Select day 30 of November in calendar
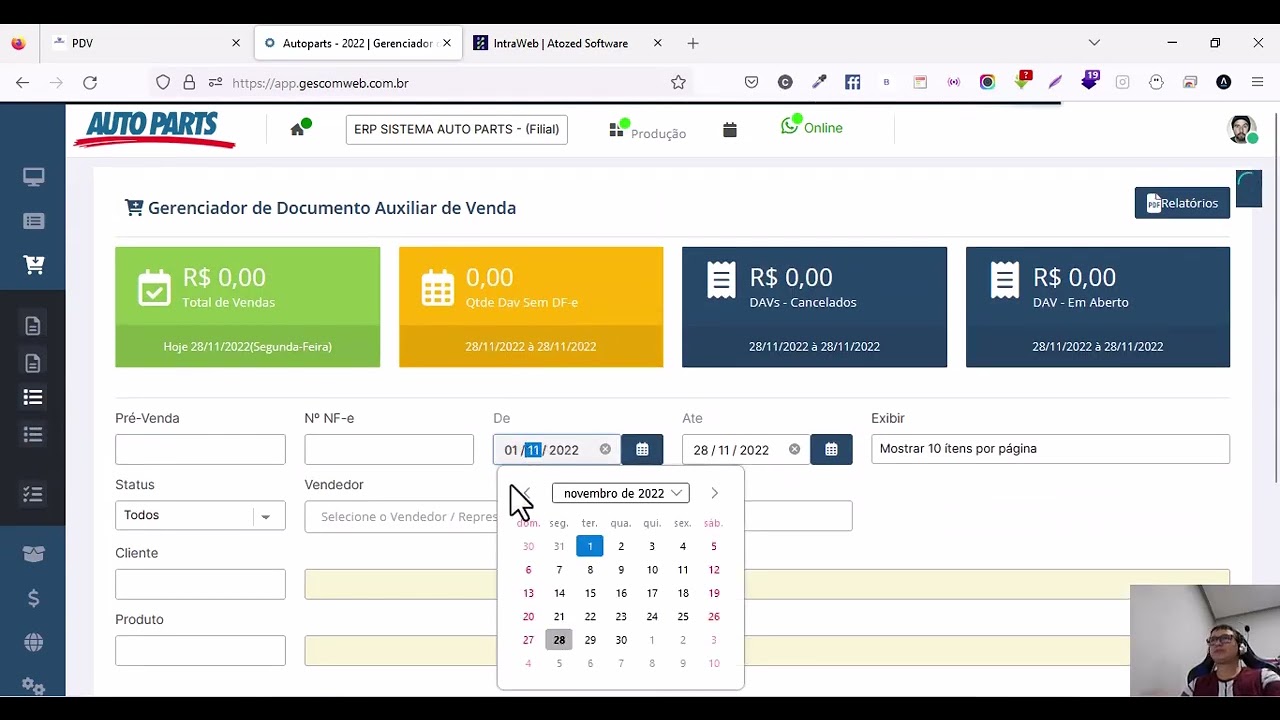The width and height of the screenshot is (1280, 720). tap(621, 640)
